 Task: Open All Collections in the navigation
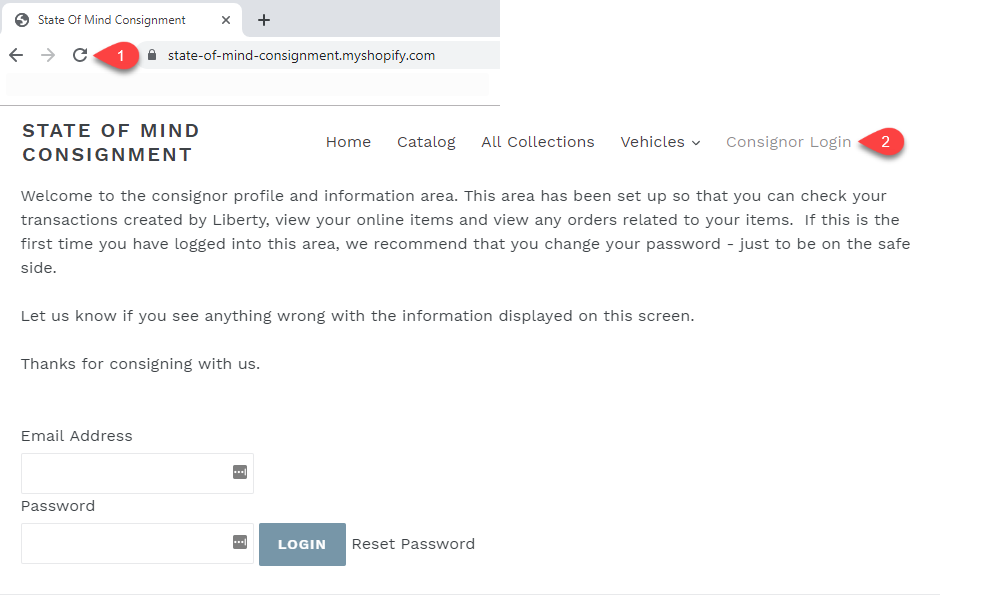[538, 142]
